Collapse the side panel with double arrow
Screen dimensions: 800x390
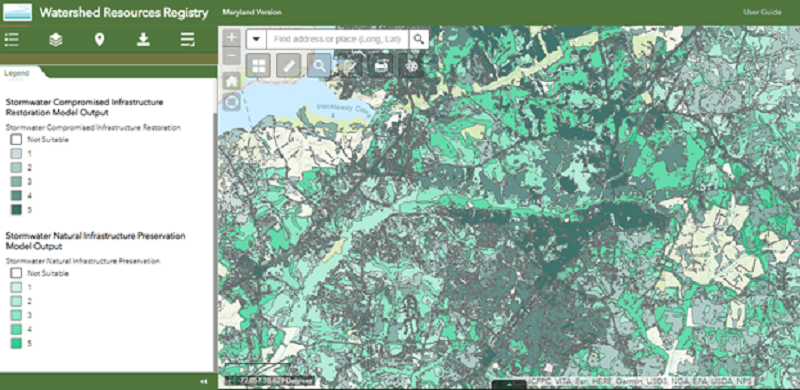[x=204, y=382]
